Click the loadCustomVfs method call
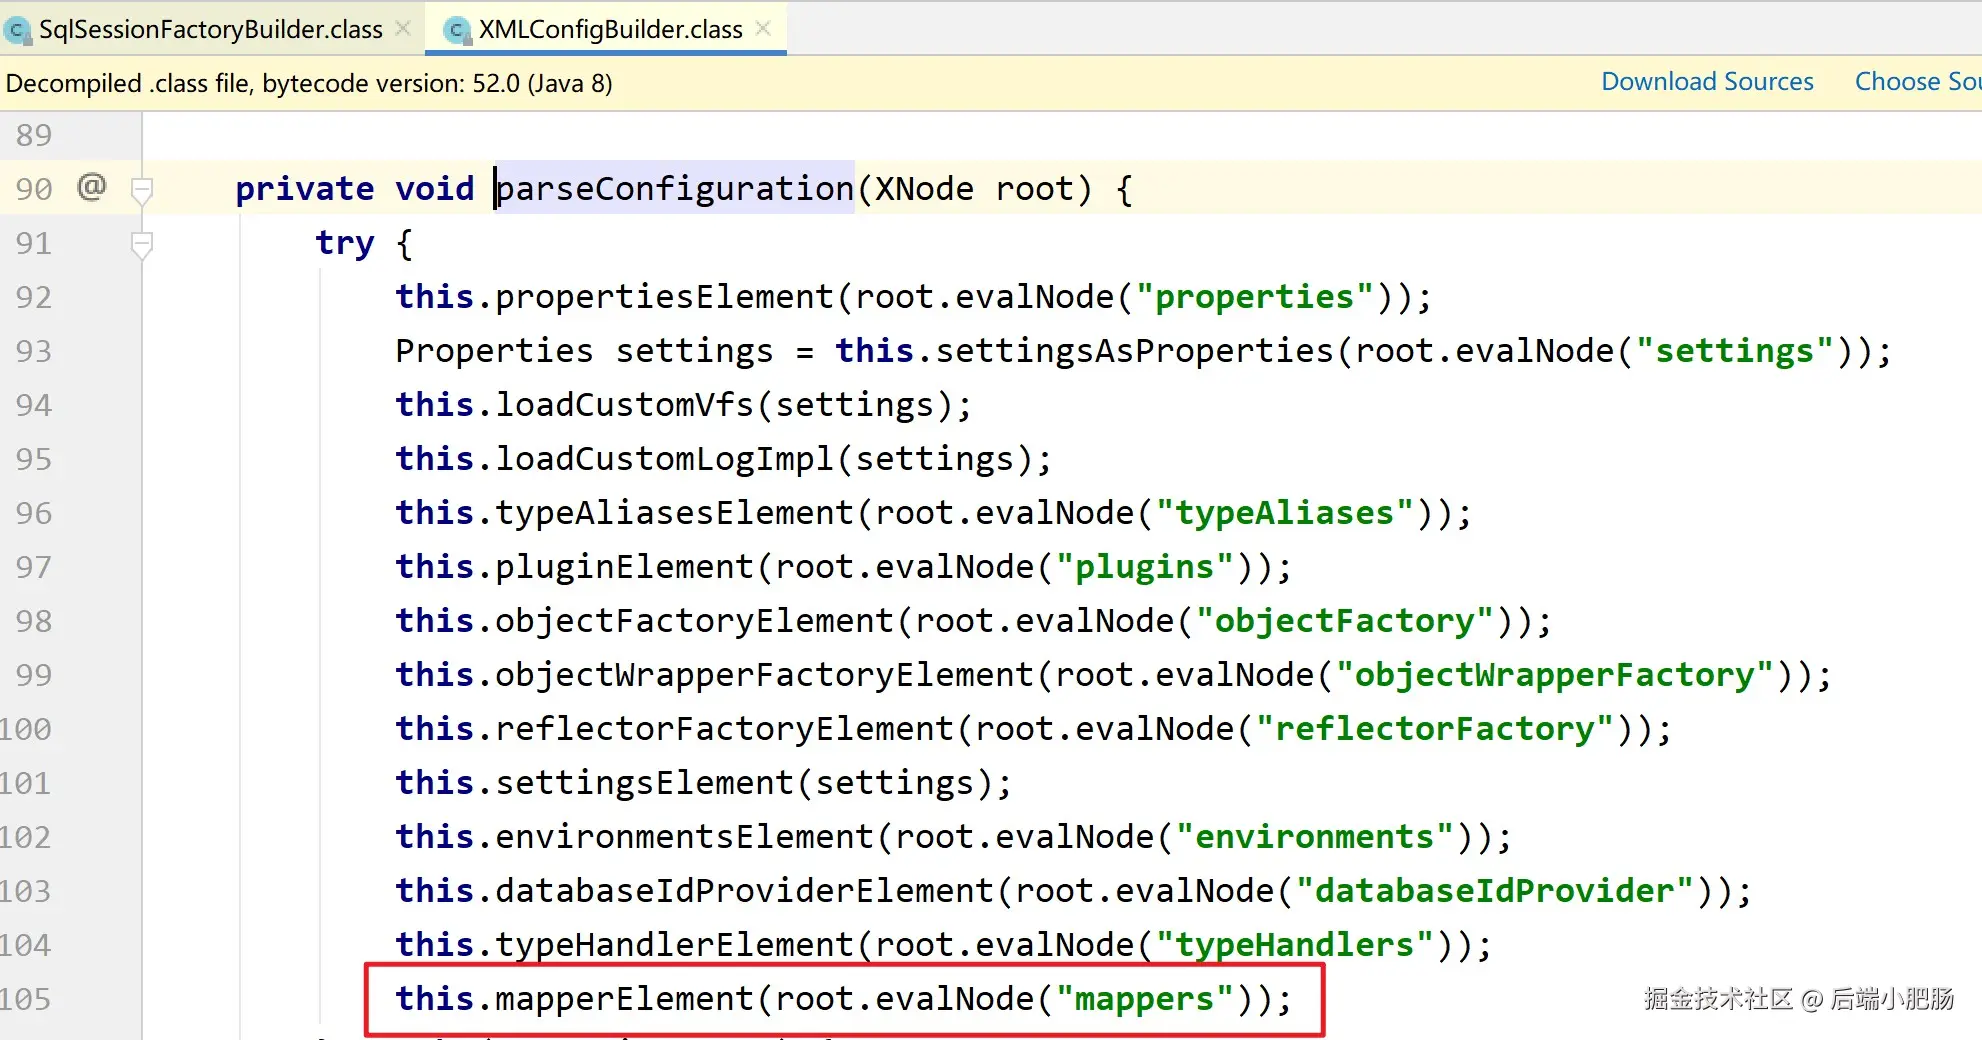1982x1040 pixels. tap(624, 405)
